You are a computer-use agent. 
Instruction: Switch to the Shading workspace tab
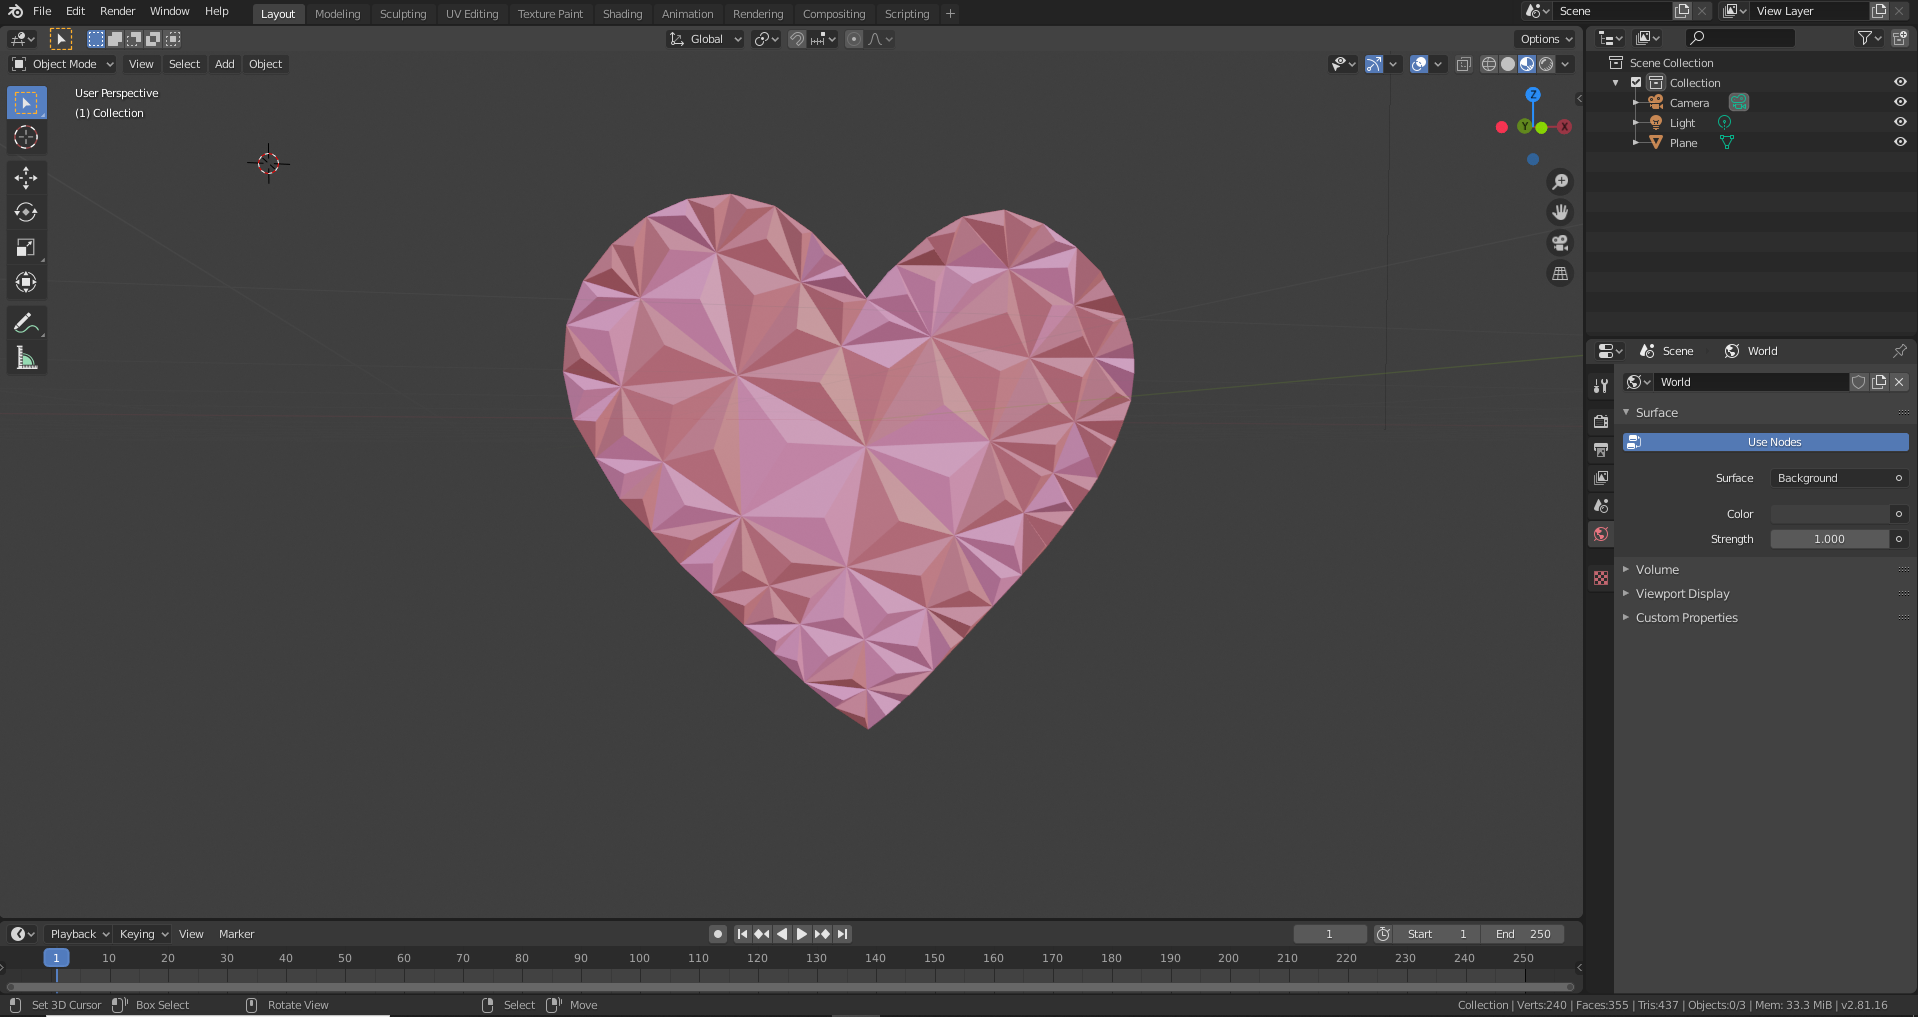click(x=622, y=13)
